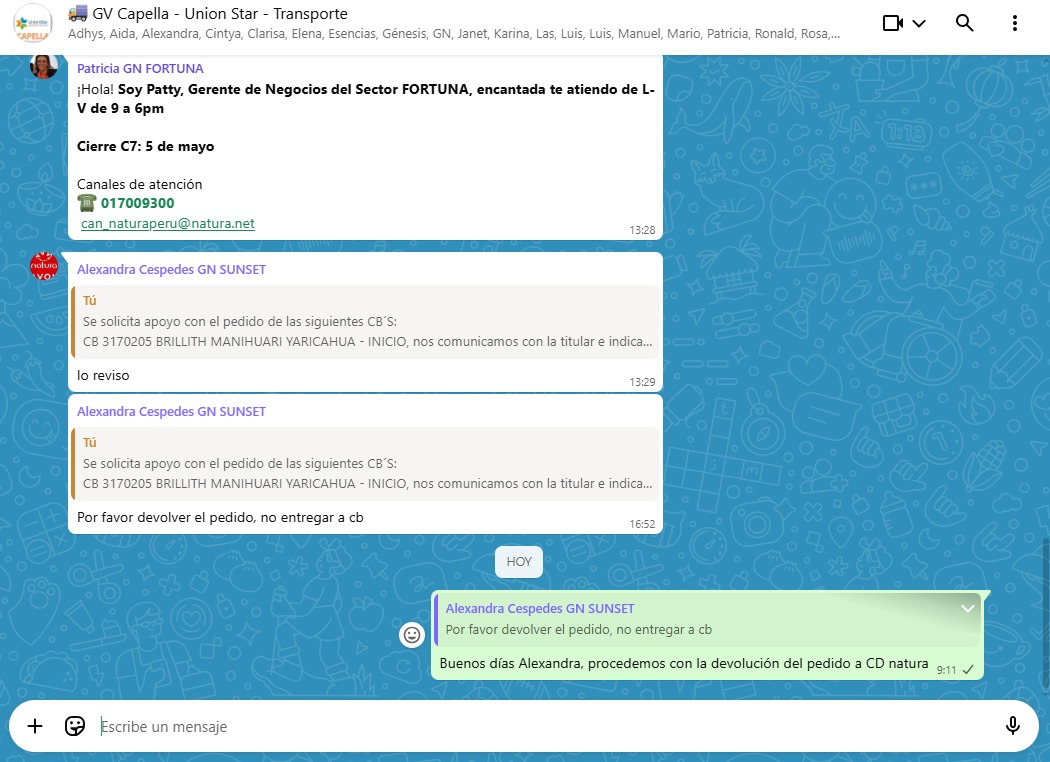
Task: Focus the Escribe un mensaje input field
Action: coord(540,727)
